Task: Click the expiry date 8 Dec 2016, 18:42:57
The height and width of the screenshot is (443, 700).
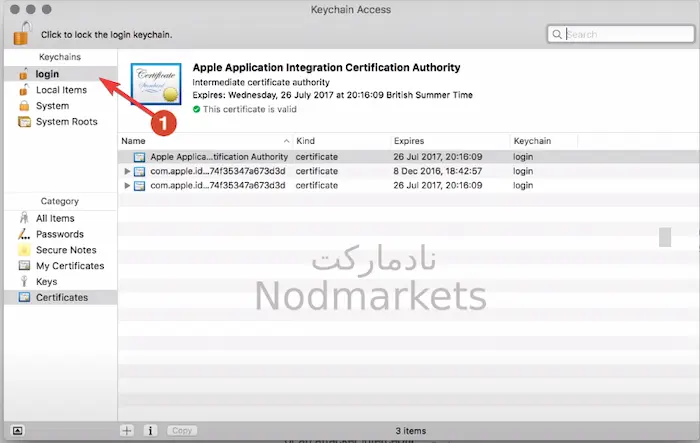Action: pos(438,171)
